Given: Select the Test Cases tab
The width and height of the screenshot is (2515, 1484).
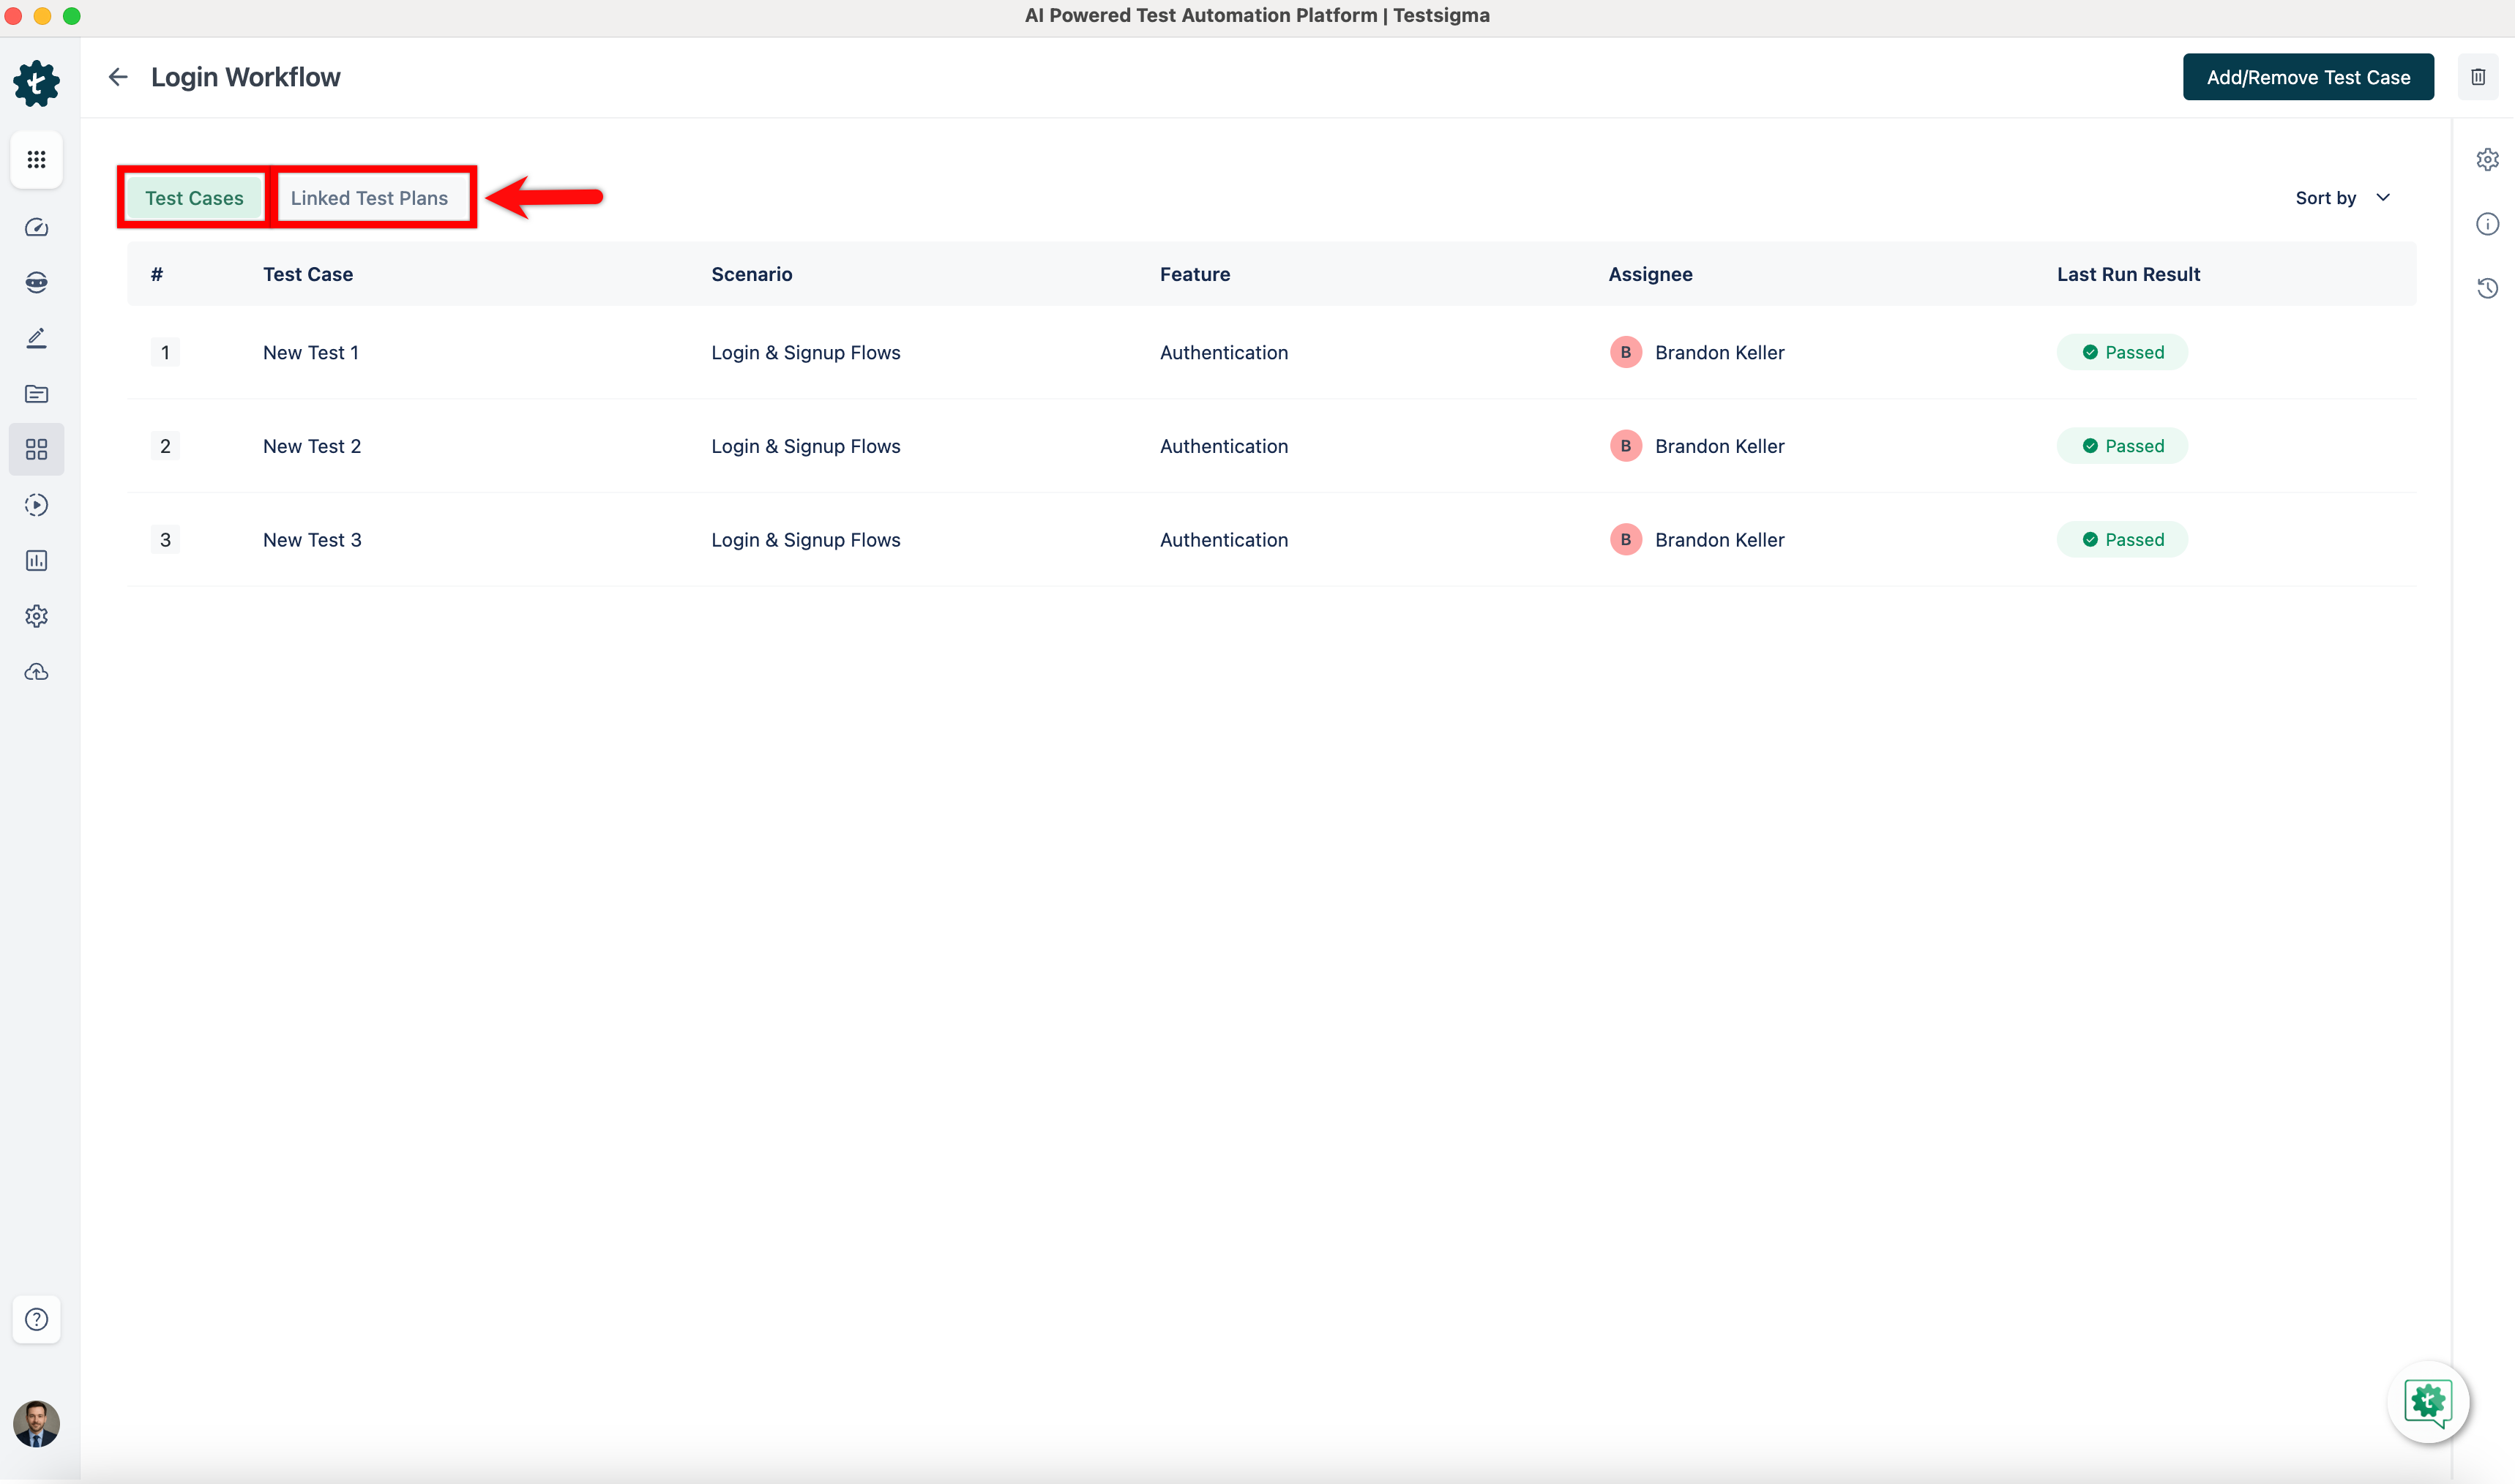Looking at the screenshot, I should (x=193, y=197).
